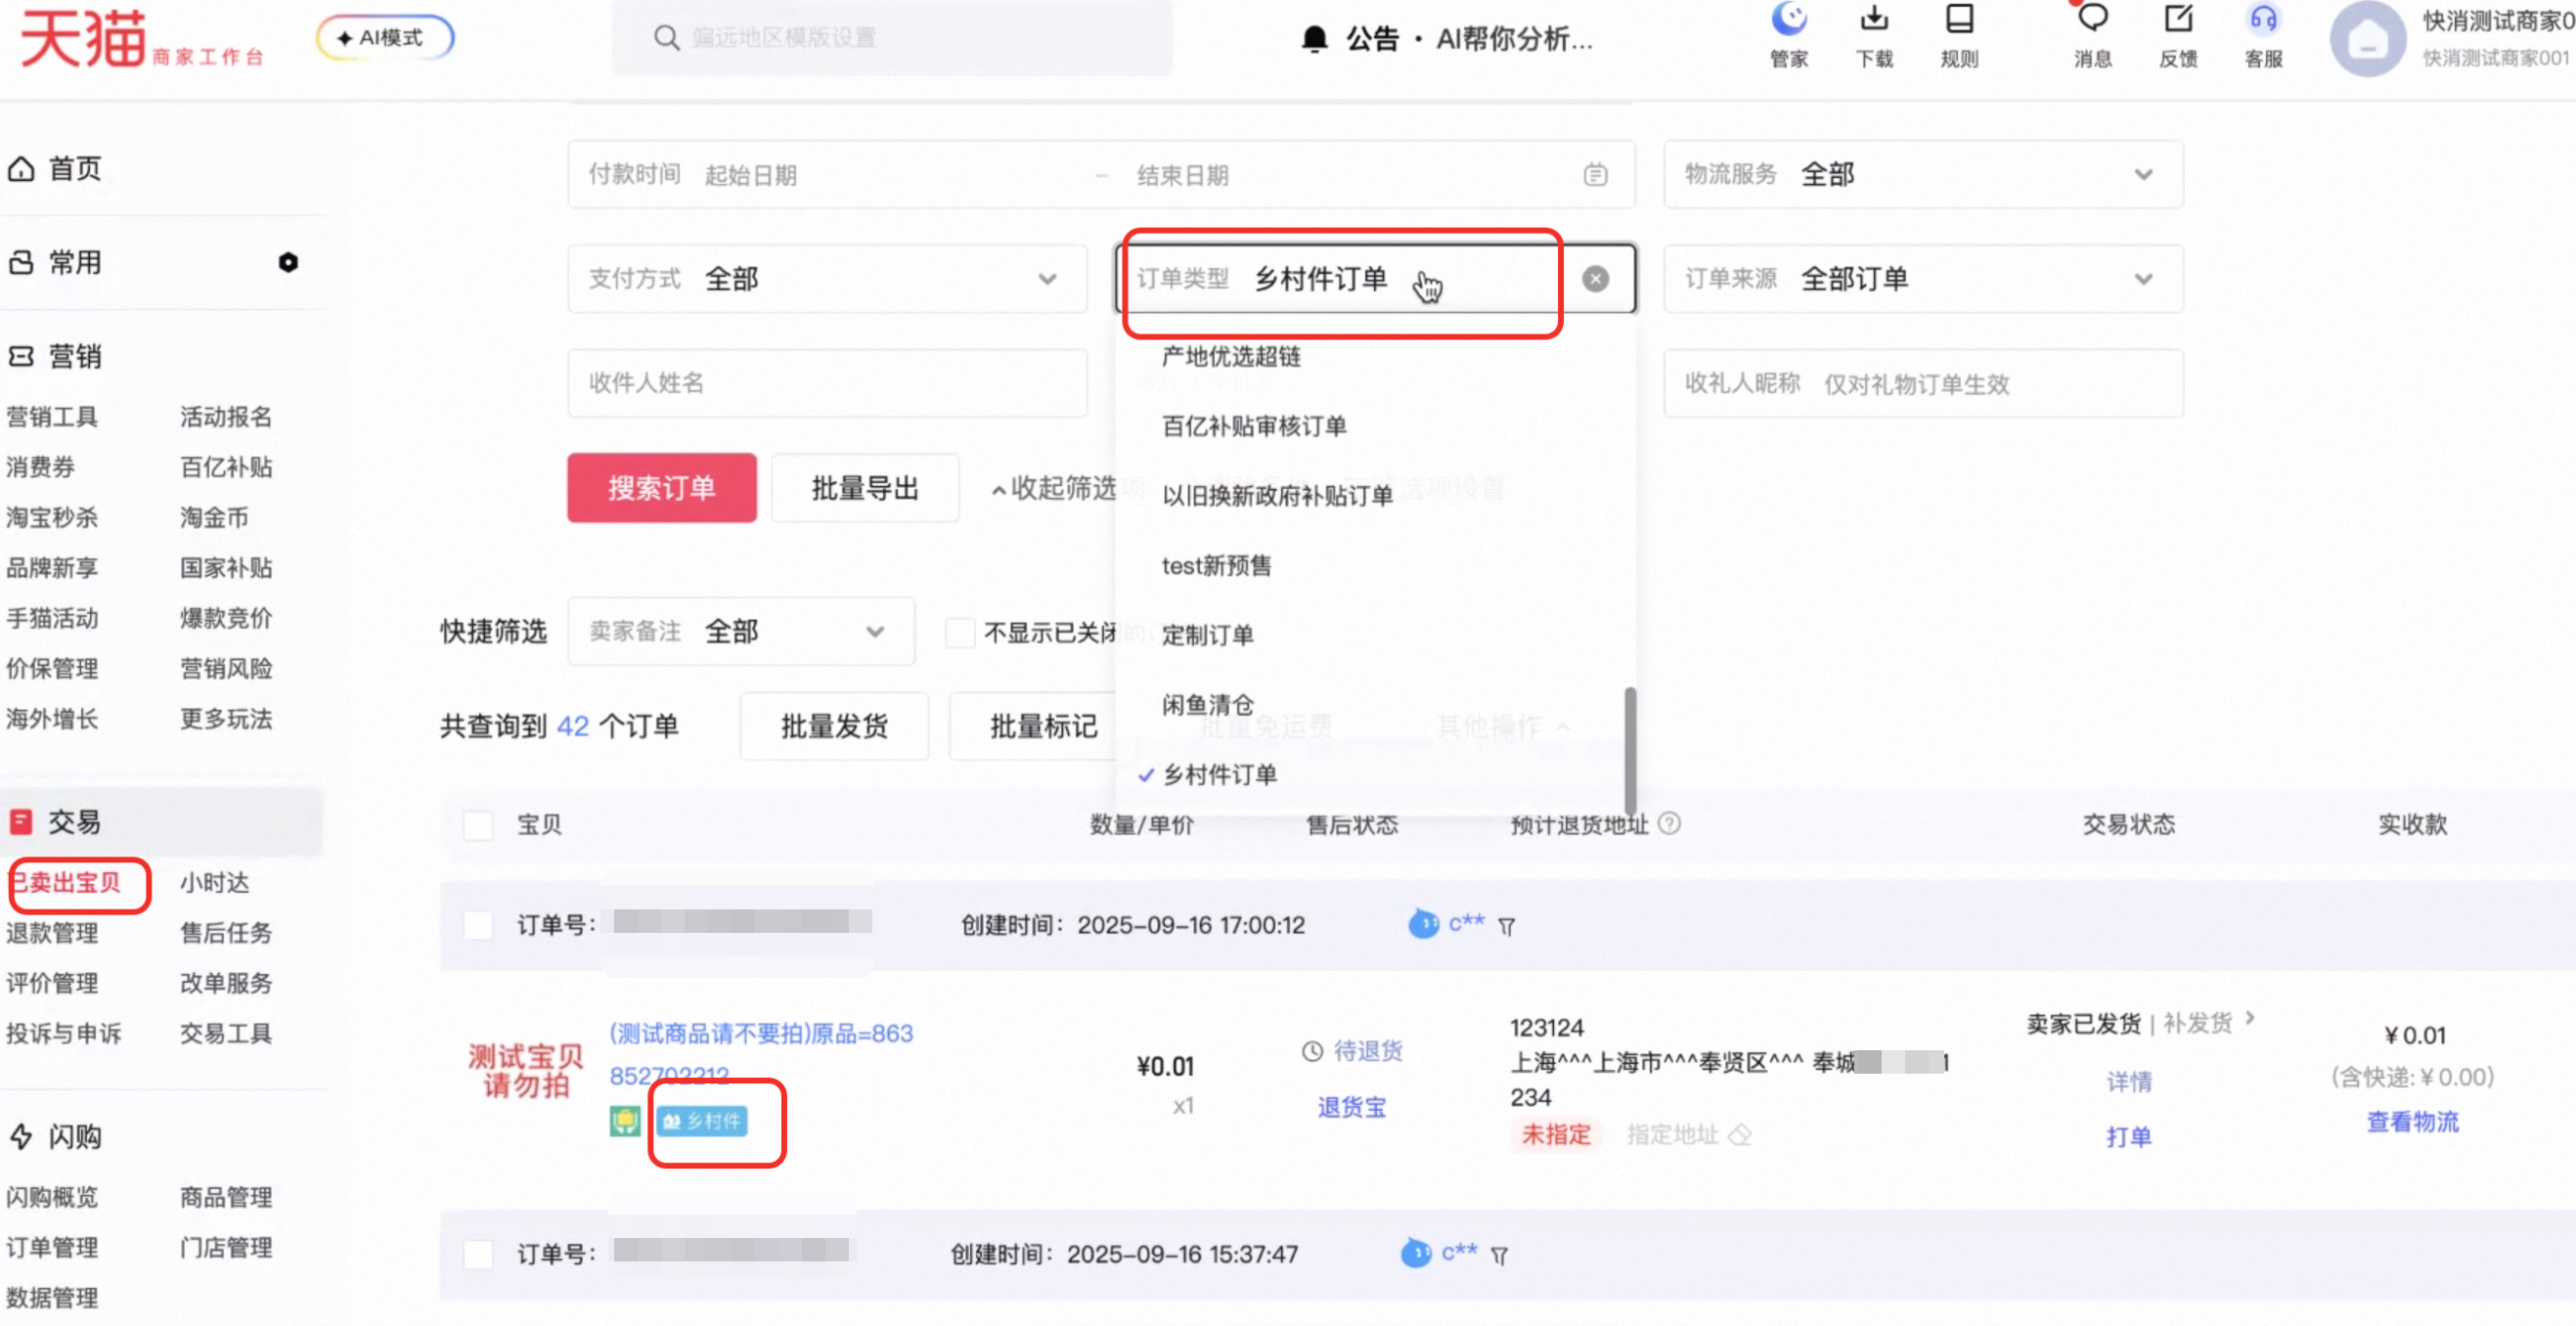Choose test新预售 order type
Image resolution: width=2576 pixels, height=1326 pixels.
point(1216,565)
